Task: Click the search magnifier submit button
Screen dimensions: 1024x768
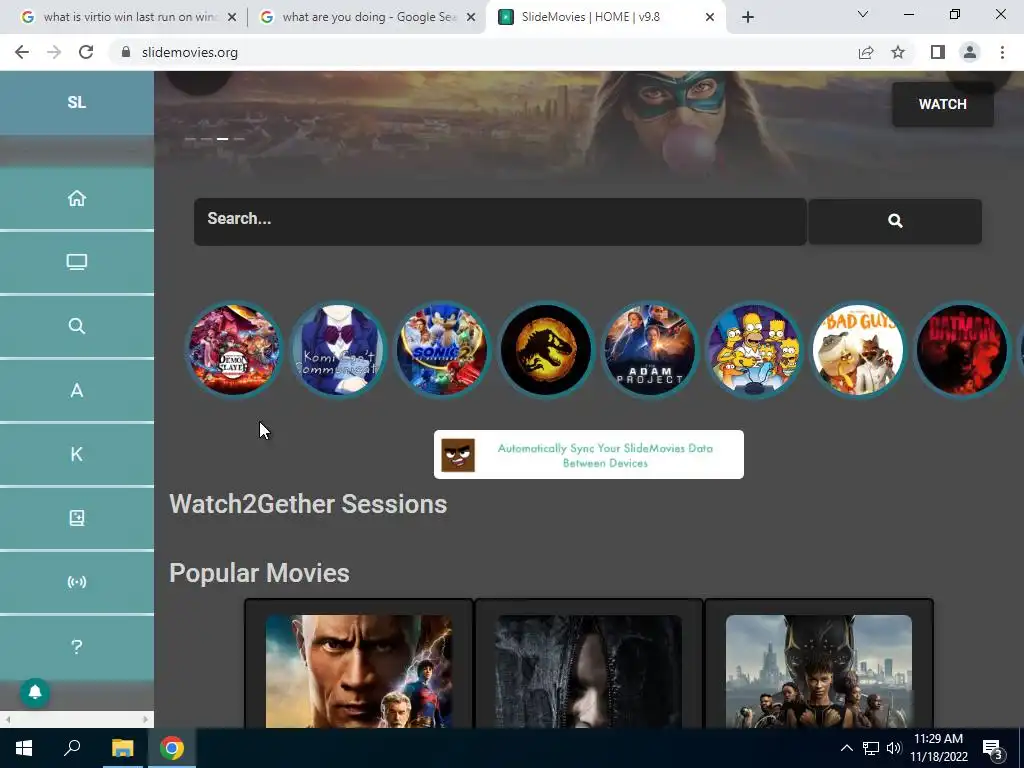Action: 895,221
